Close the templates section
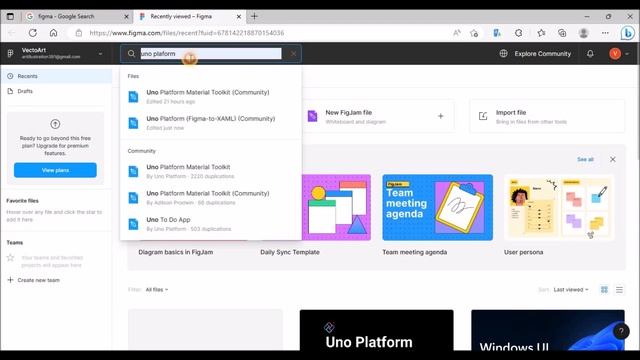Viewport: 640px width, 360px height. pos(613,159)
